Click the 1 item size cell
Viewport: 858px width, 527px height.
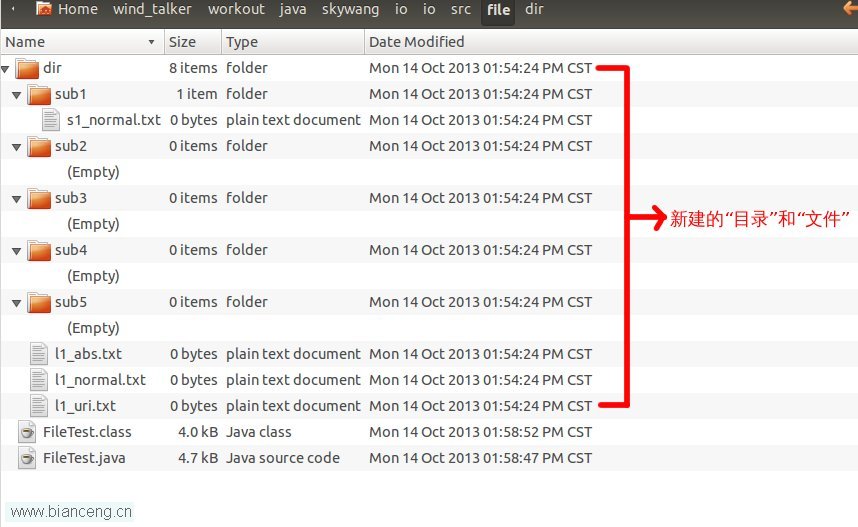click(x=197, y=94)
